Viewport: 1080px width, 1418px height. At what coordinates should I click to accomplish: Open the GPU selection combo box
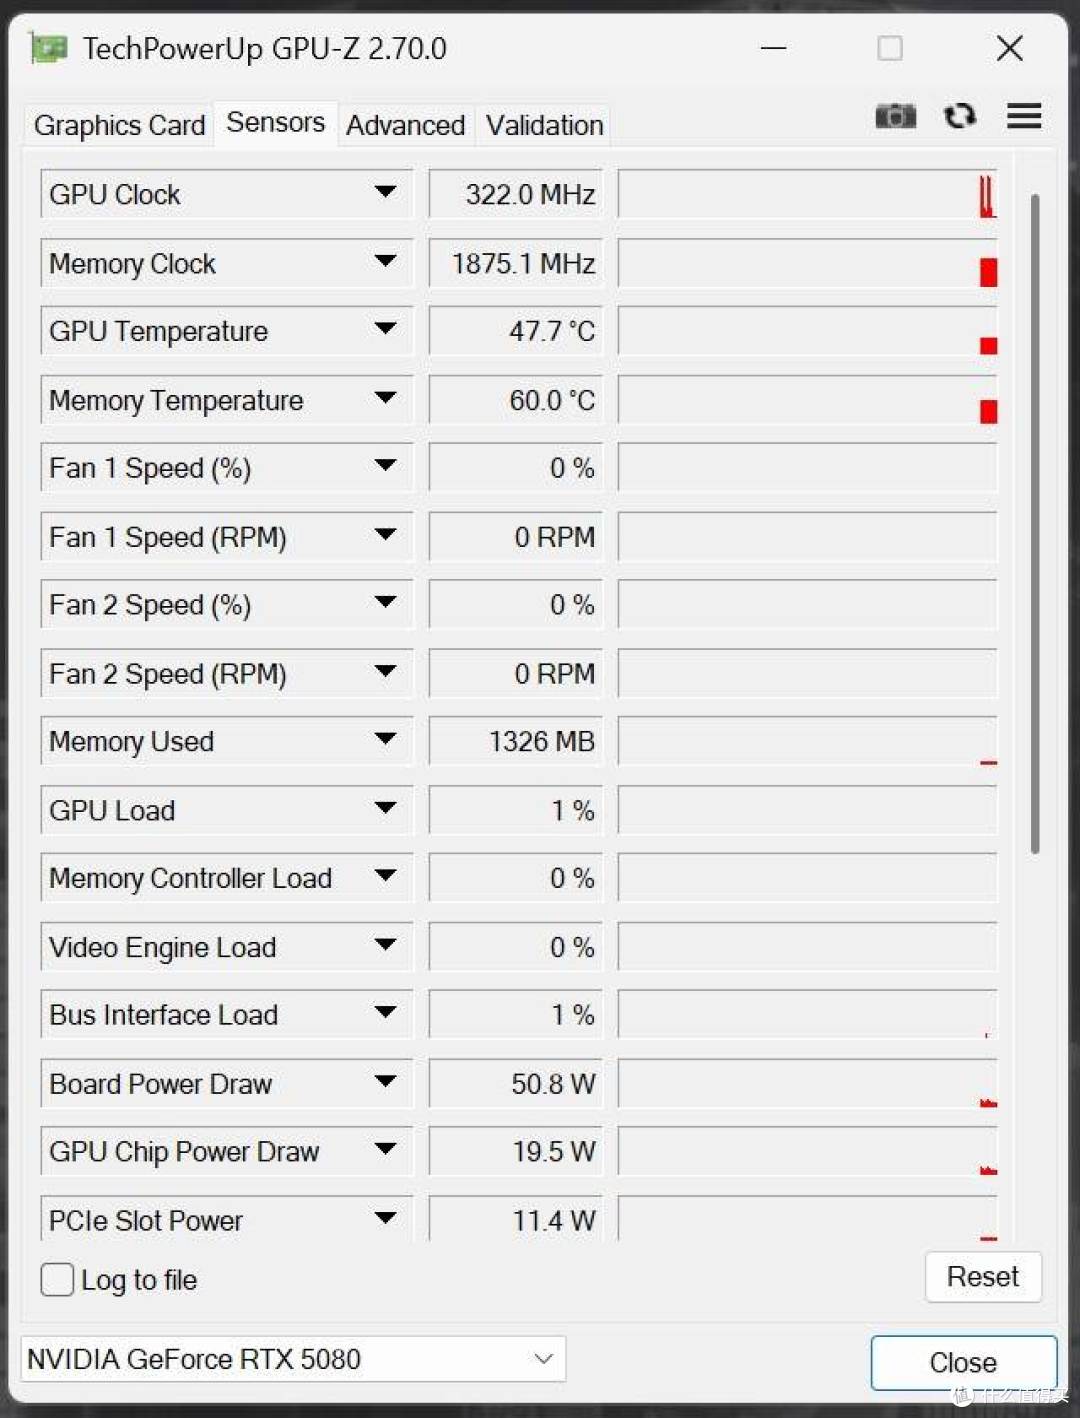pos(293,1359)
